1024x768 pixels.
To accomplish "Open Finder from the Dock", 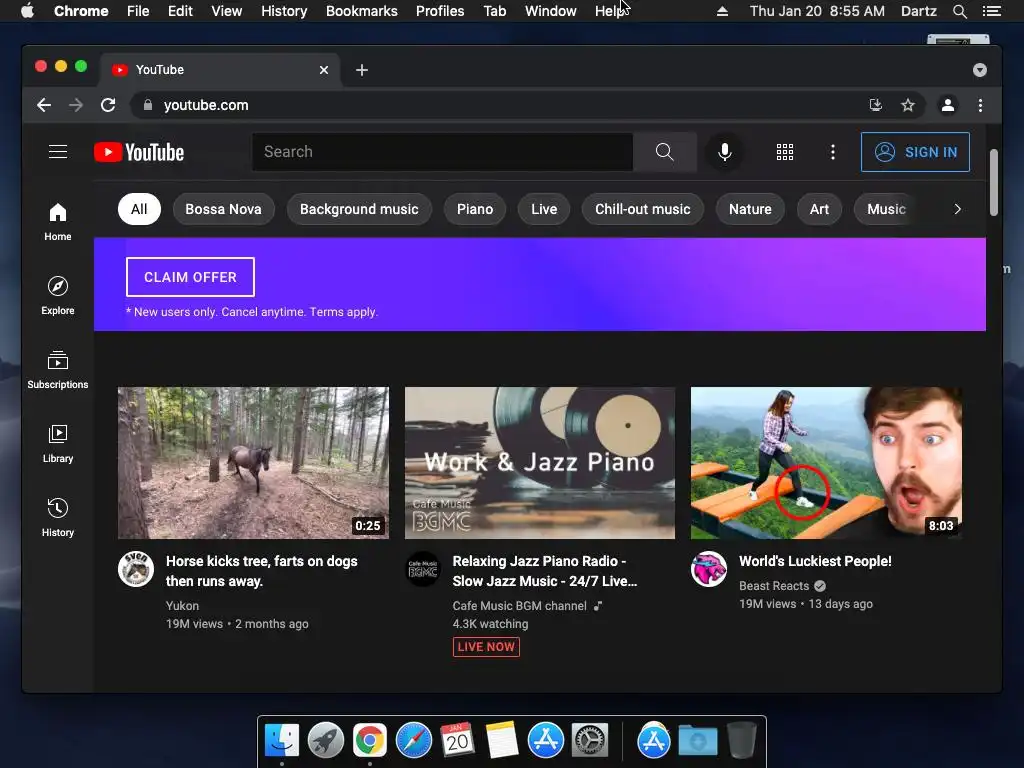I will pos(282,741).
